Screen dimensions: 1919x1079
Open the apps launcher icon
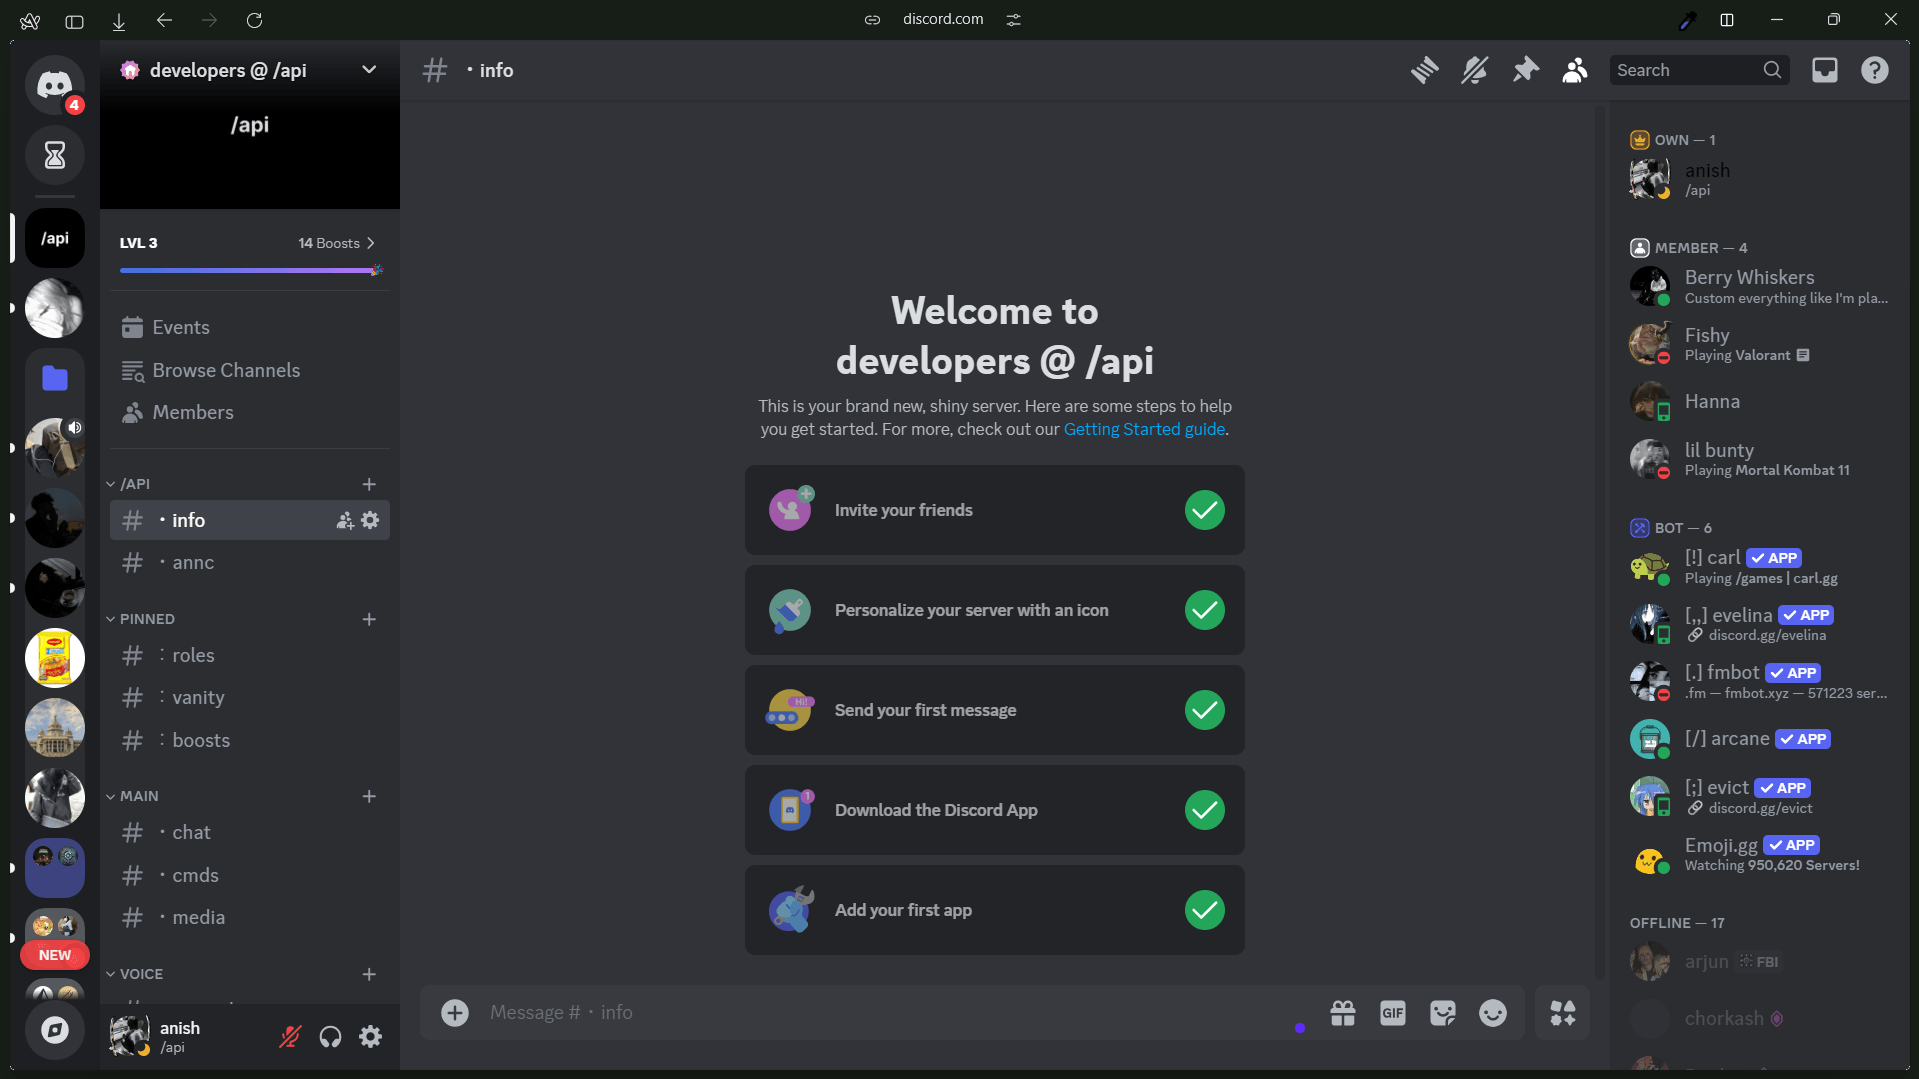point(1563,1013)
